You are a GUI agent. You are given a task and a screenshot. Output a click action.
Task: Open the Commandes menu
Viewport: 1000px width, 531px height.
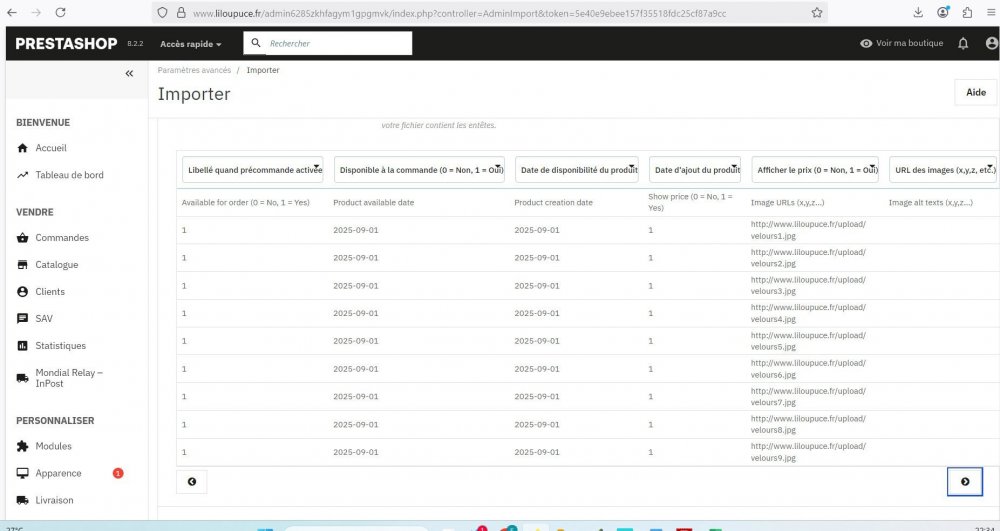(x=62, y=238)
